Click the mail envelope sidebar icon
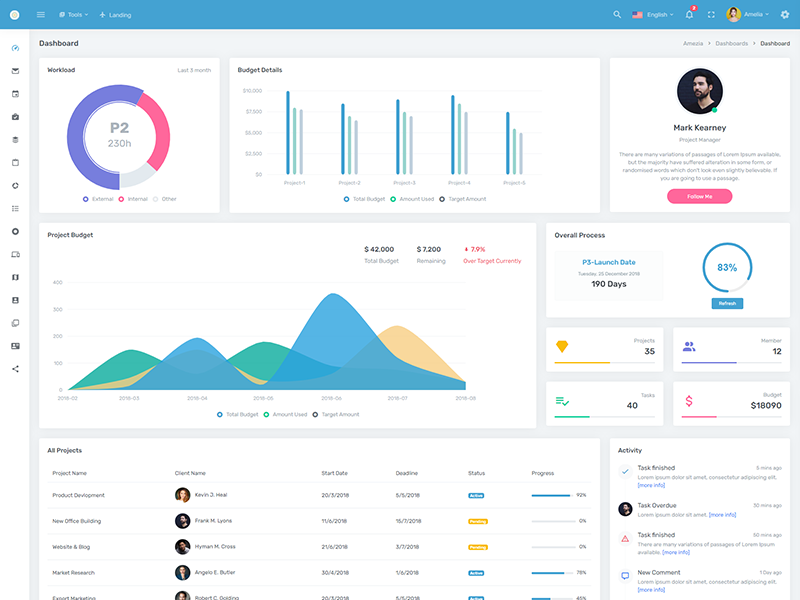The width and height of the screenshot is (800, 600). (15, 71)
